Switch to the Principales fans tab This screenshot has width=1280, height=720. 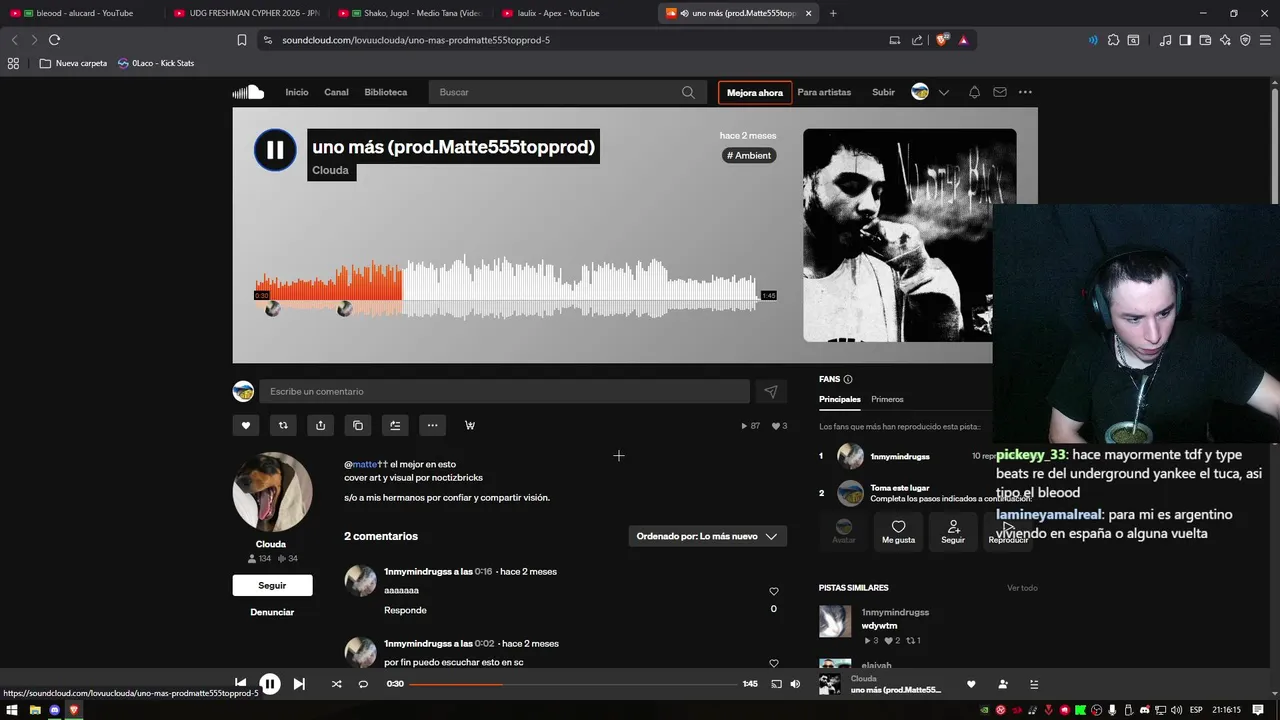click(840, 399)
